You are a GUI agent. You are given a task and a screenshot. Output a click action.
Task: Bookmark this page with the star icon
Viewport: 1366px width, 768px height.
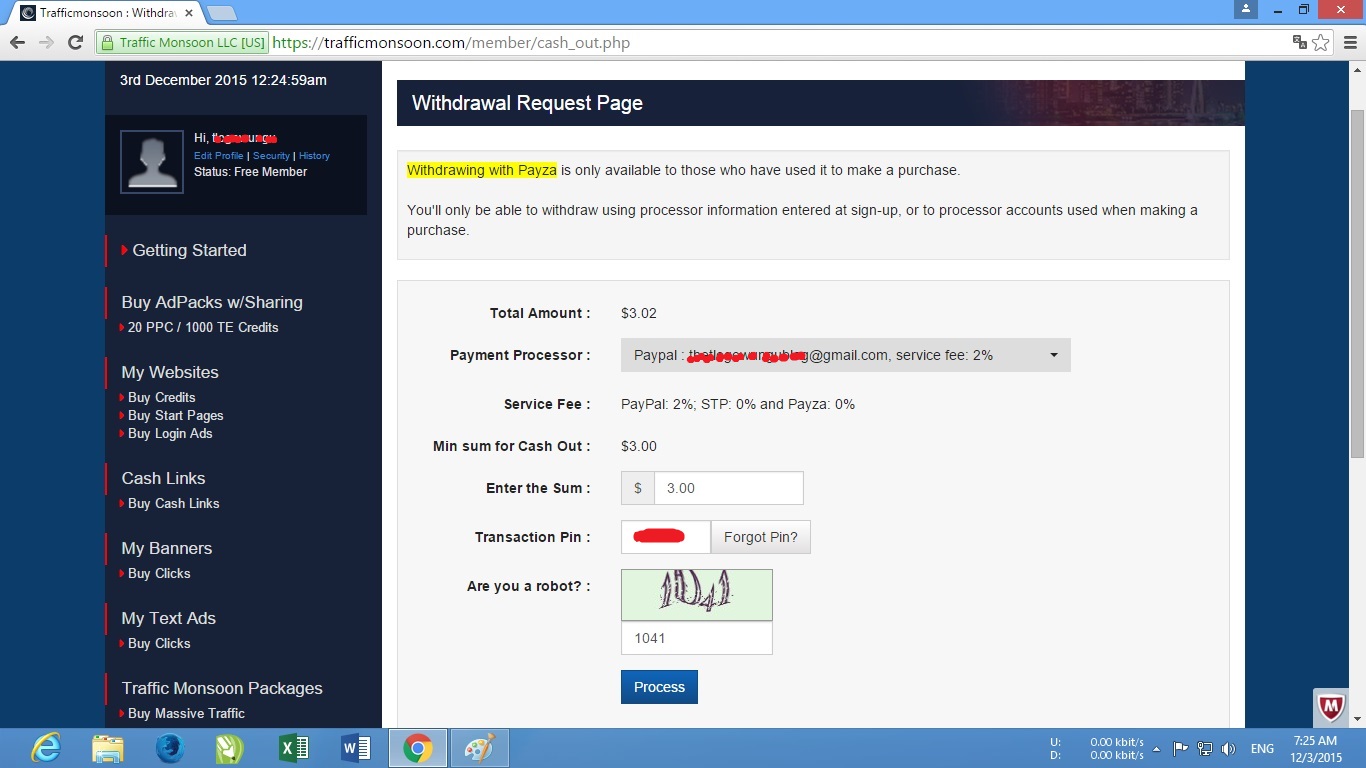(x=1321, y=42)
